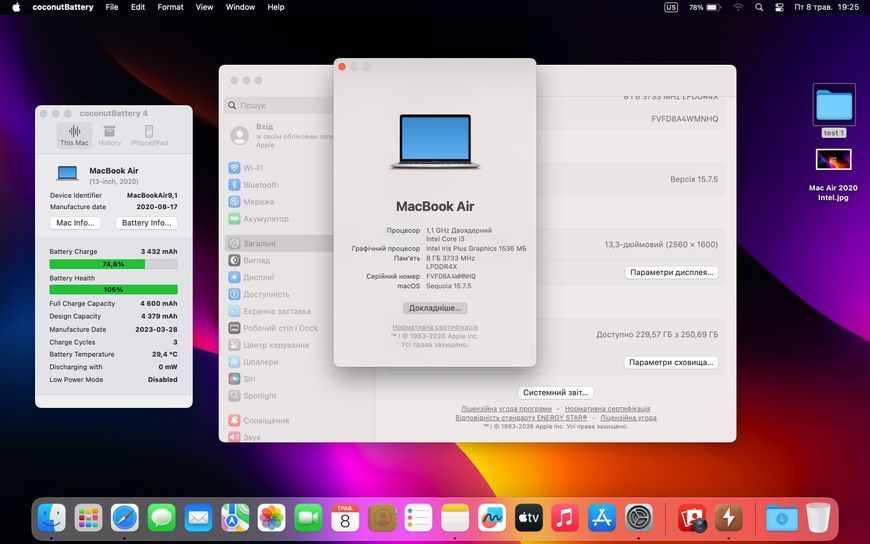Open Spotlight search in the menu bar
The width and height of the screenshot is (870, 544).
(758, 7)
